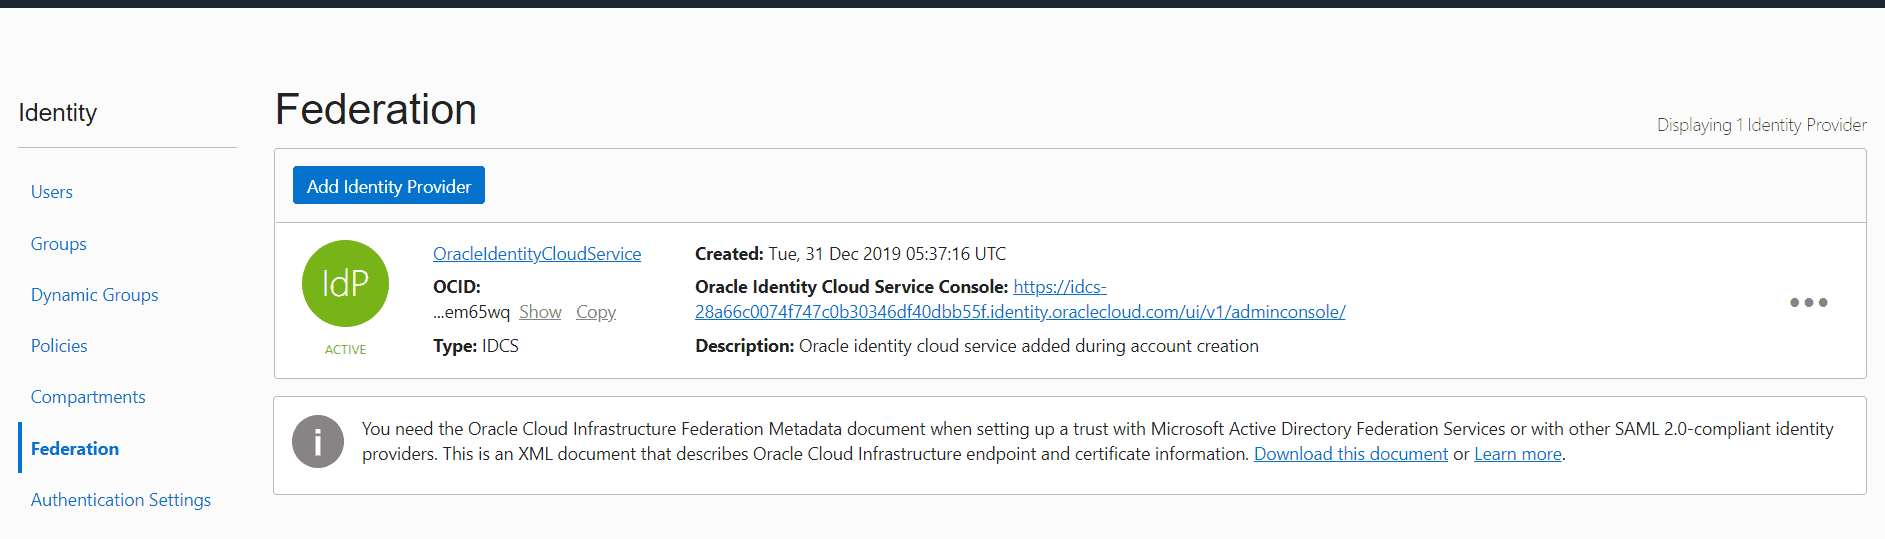Click the Identity sidebar heading
The width and height of the screenshot is (1885, 539).
click(x=58, y=113)
